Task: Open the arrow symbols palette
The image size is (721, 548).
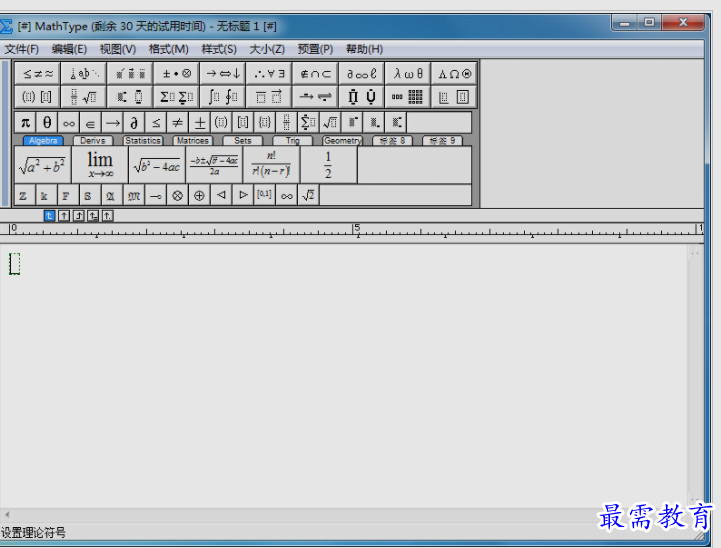Action: (223, 74)
